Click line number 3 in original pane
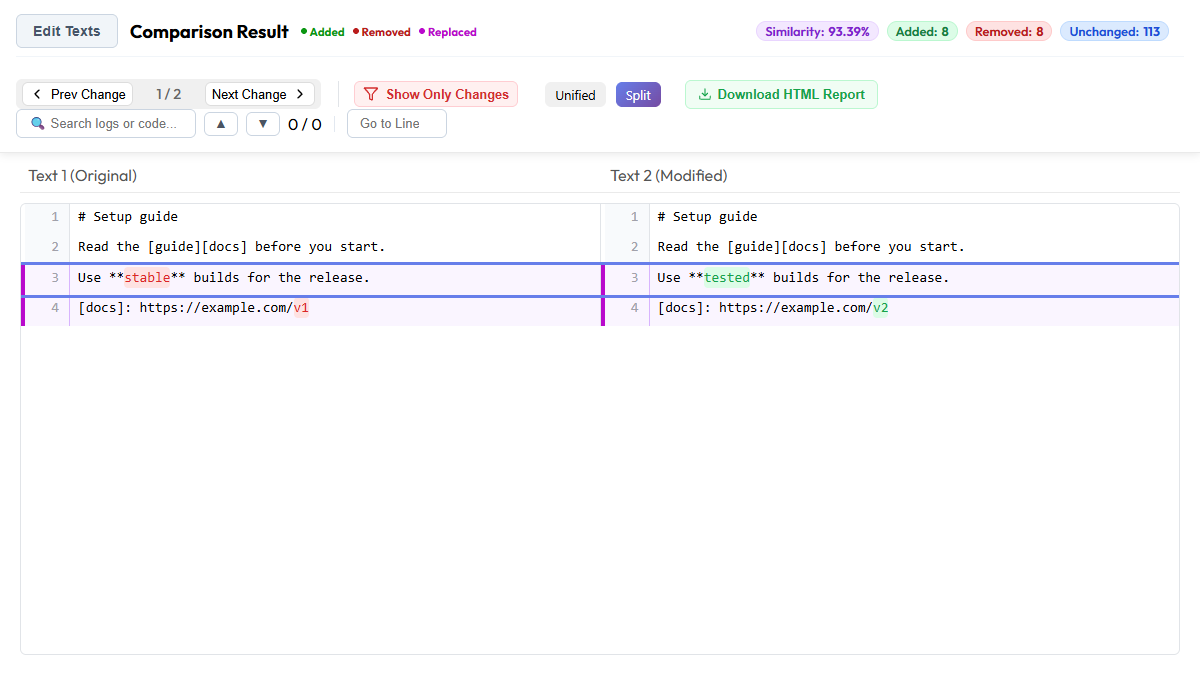The image size is (1200, 675). click(x=55, y=277)
